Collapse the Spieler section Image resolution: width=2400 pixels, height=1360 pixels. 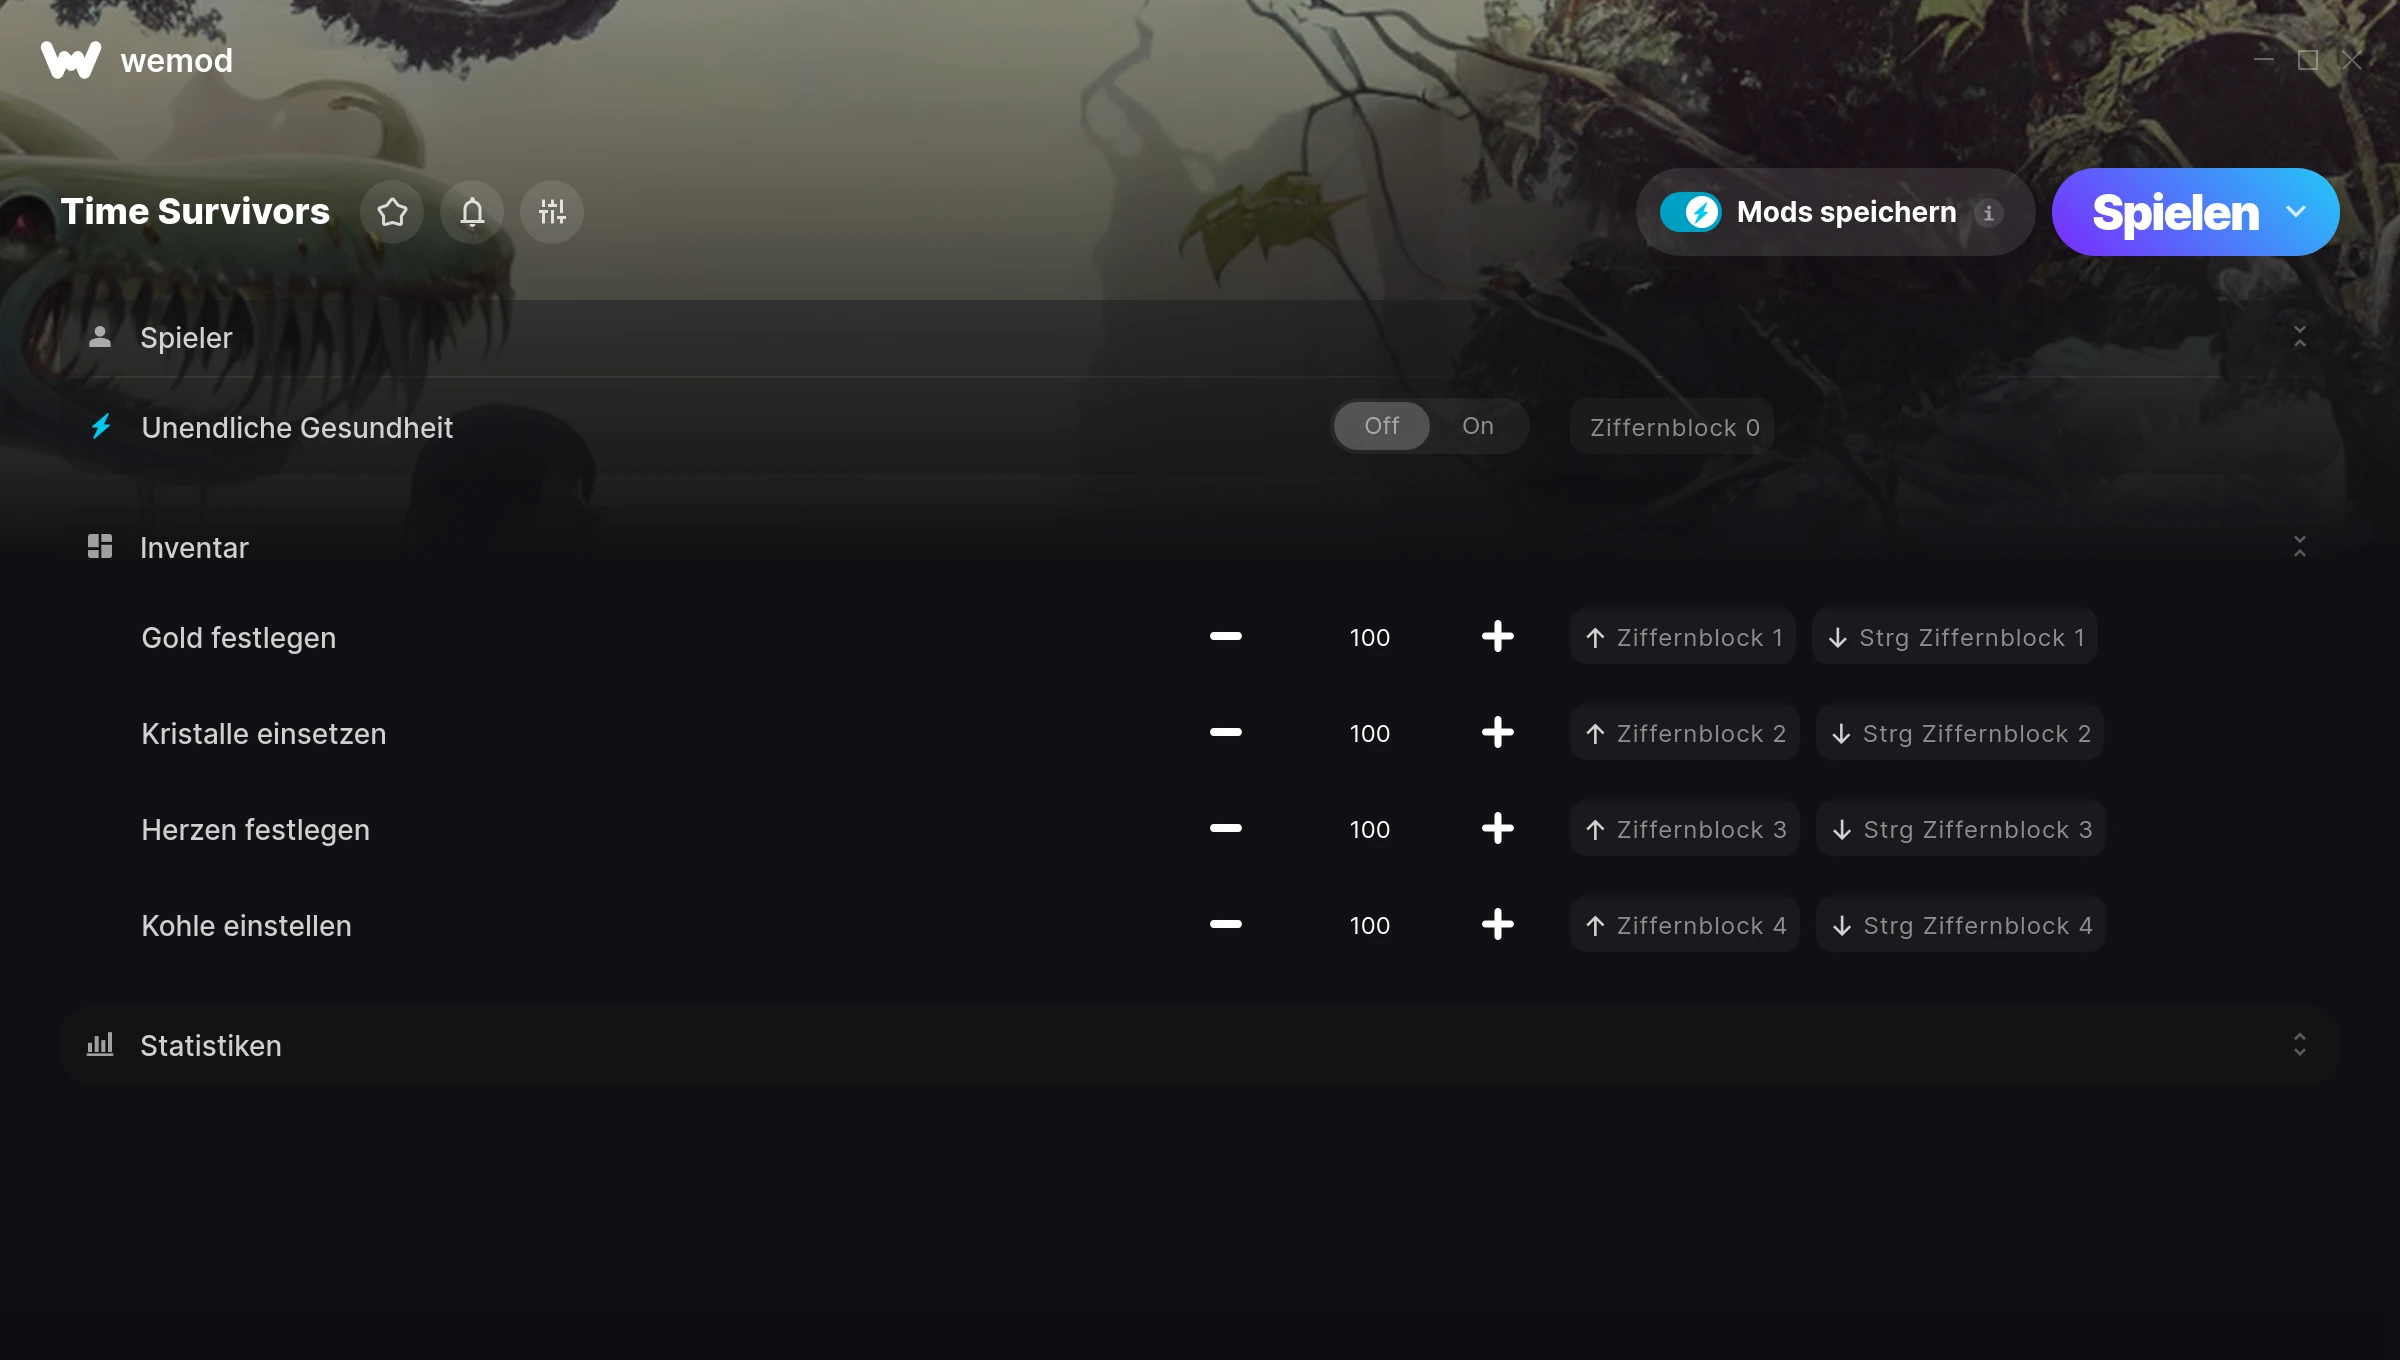pyautogui.click(x=2299, y=337)
